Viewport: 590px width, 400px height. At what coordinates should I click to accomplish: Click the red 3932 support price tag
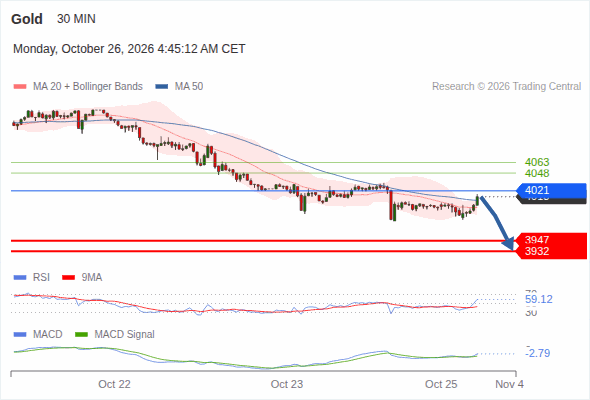(551, 252)
